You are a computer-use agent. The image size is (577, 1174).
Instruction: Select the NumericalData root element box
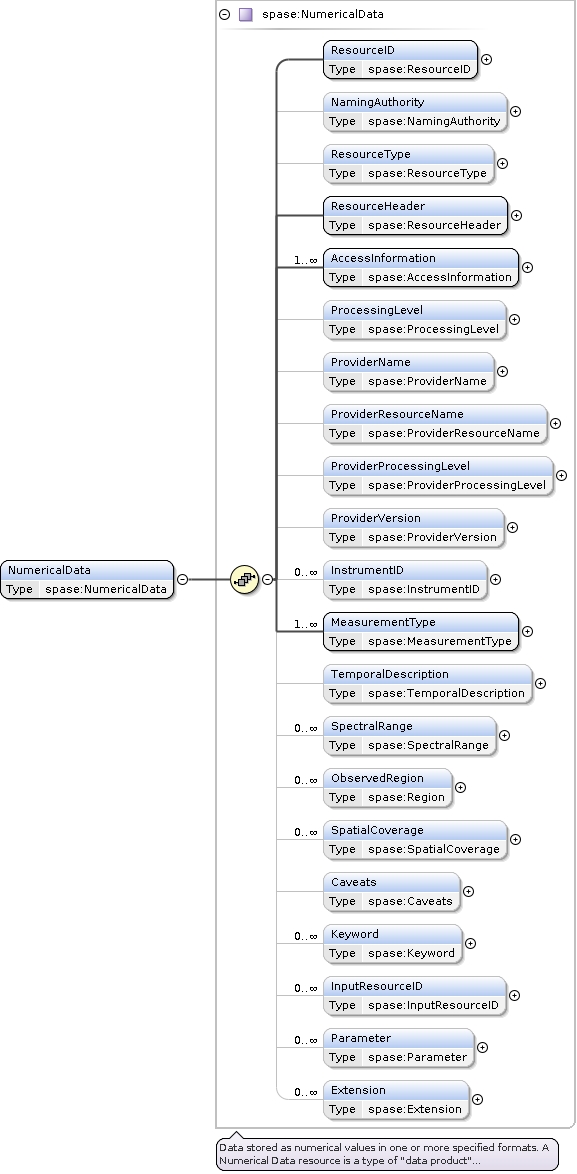[87, 580]
